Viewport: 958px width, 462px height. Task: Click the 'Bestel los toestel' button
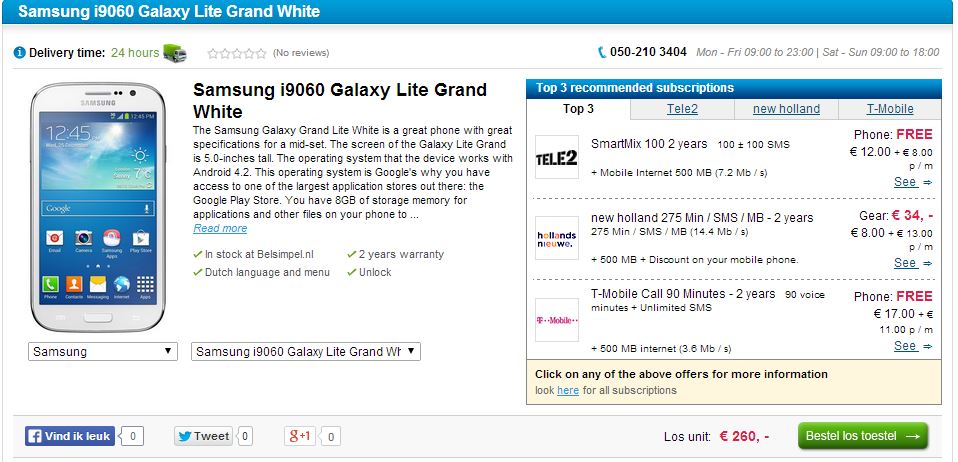[862, 436]
